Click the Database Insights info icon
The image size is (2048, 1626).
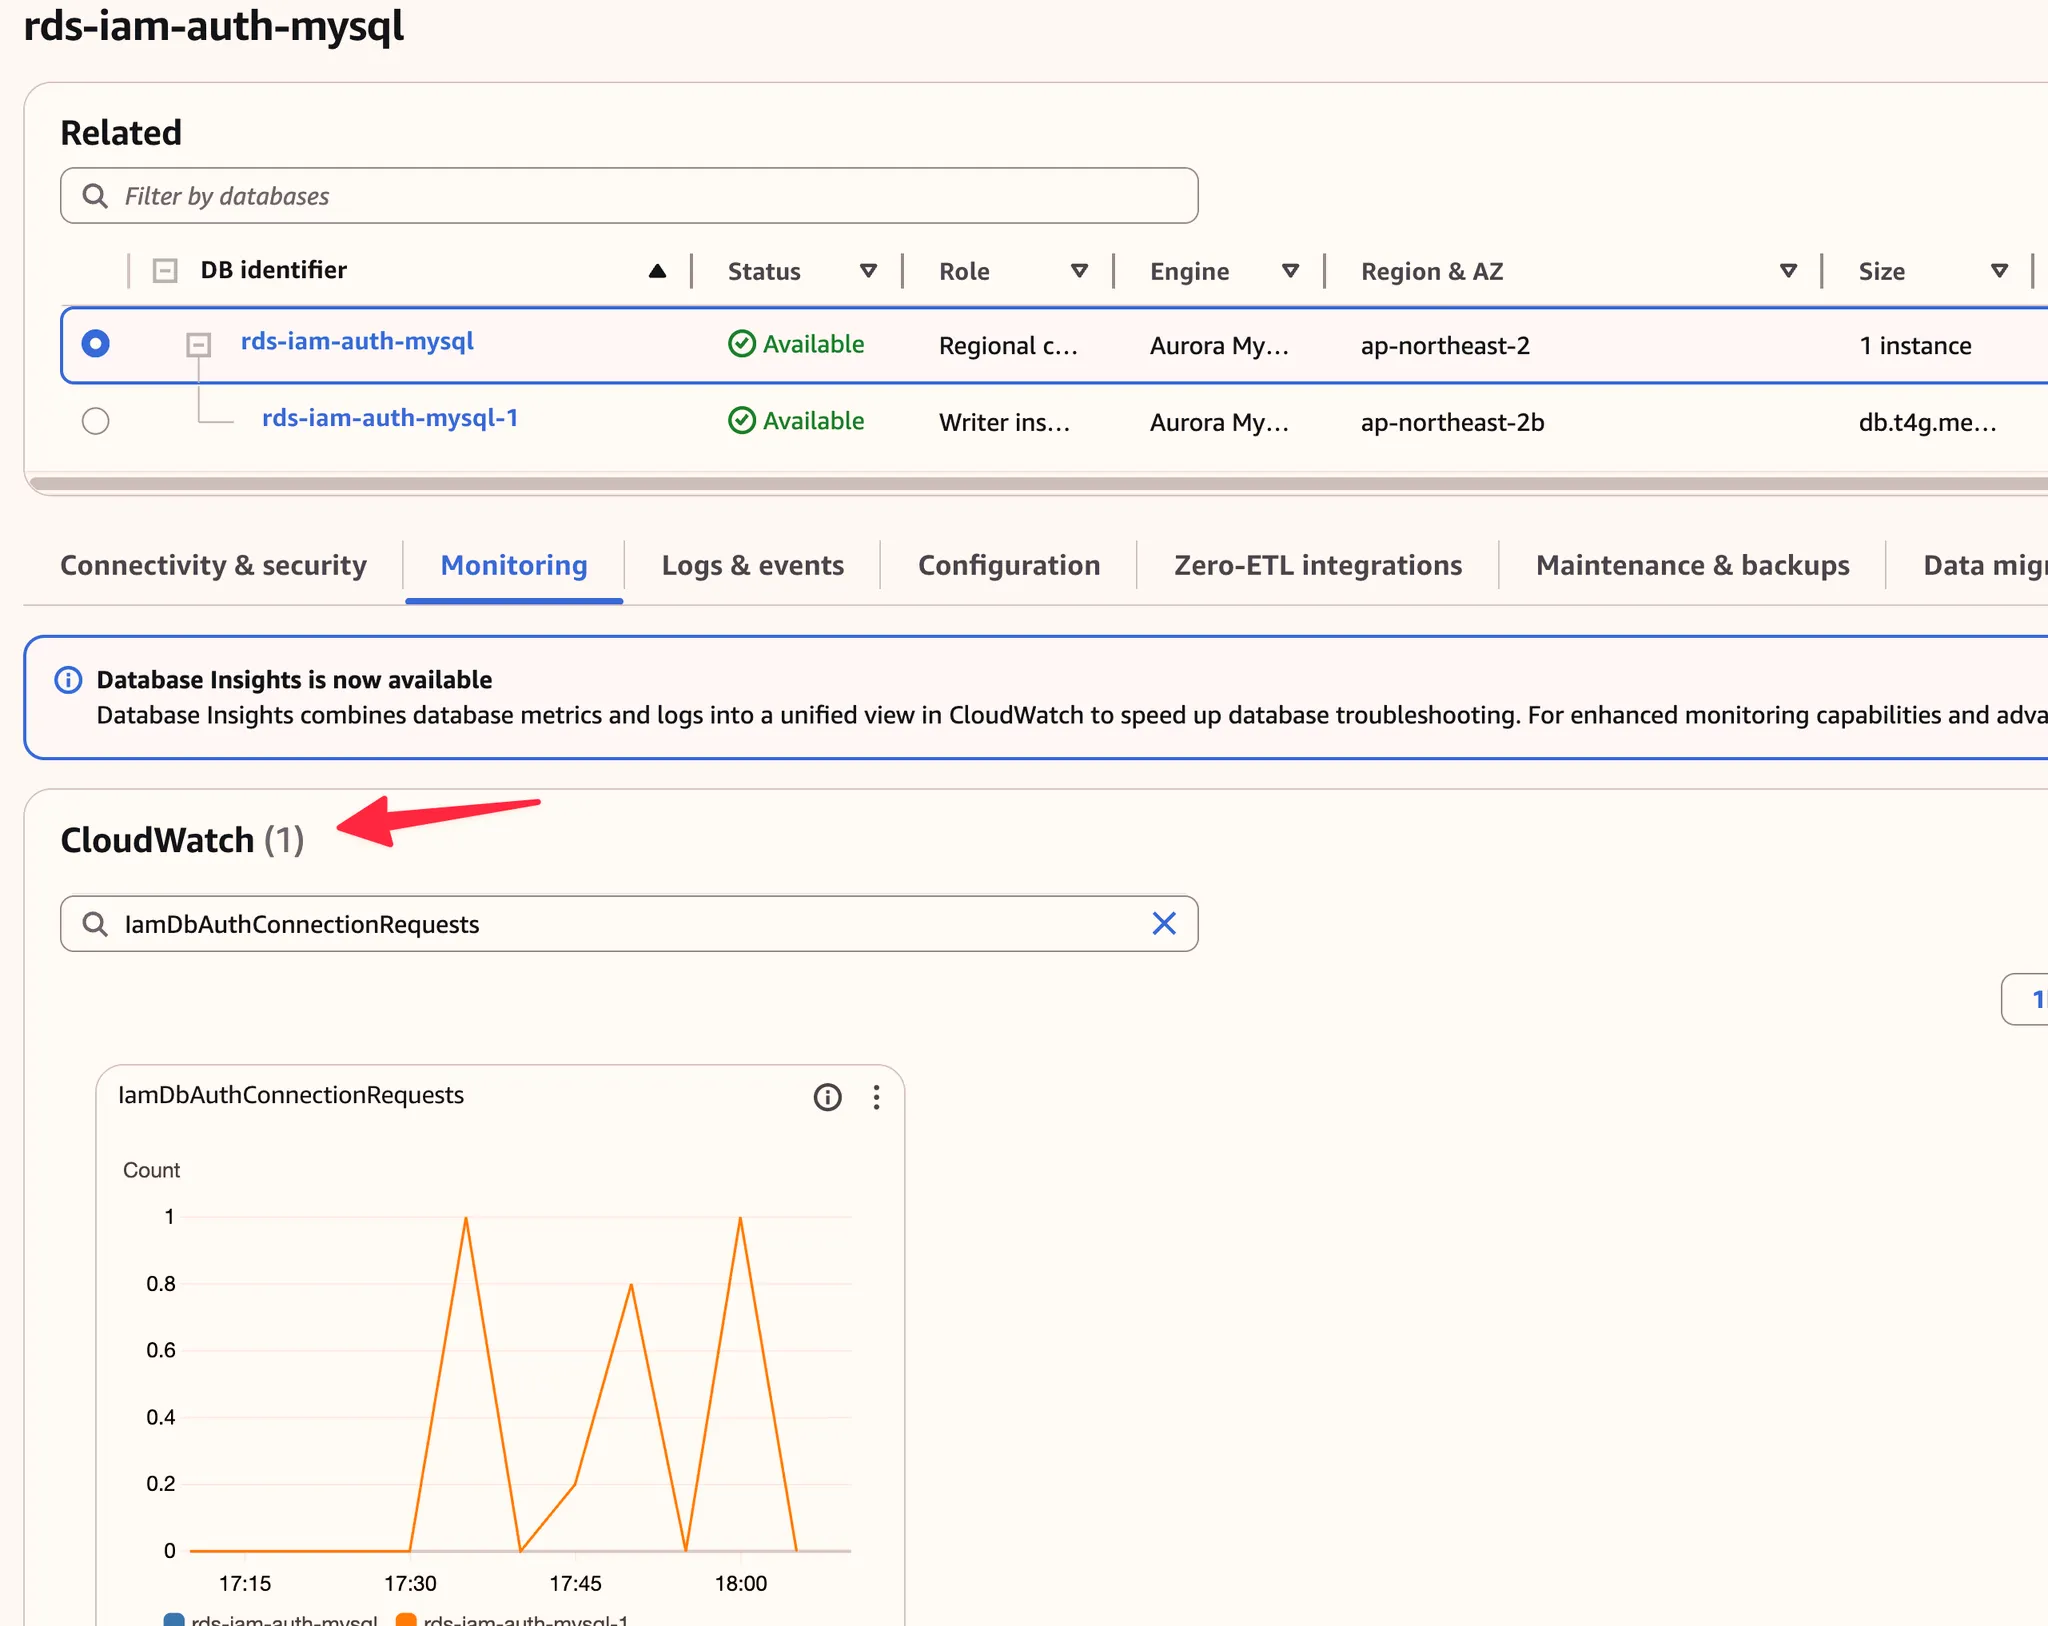(68, 680)
